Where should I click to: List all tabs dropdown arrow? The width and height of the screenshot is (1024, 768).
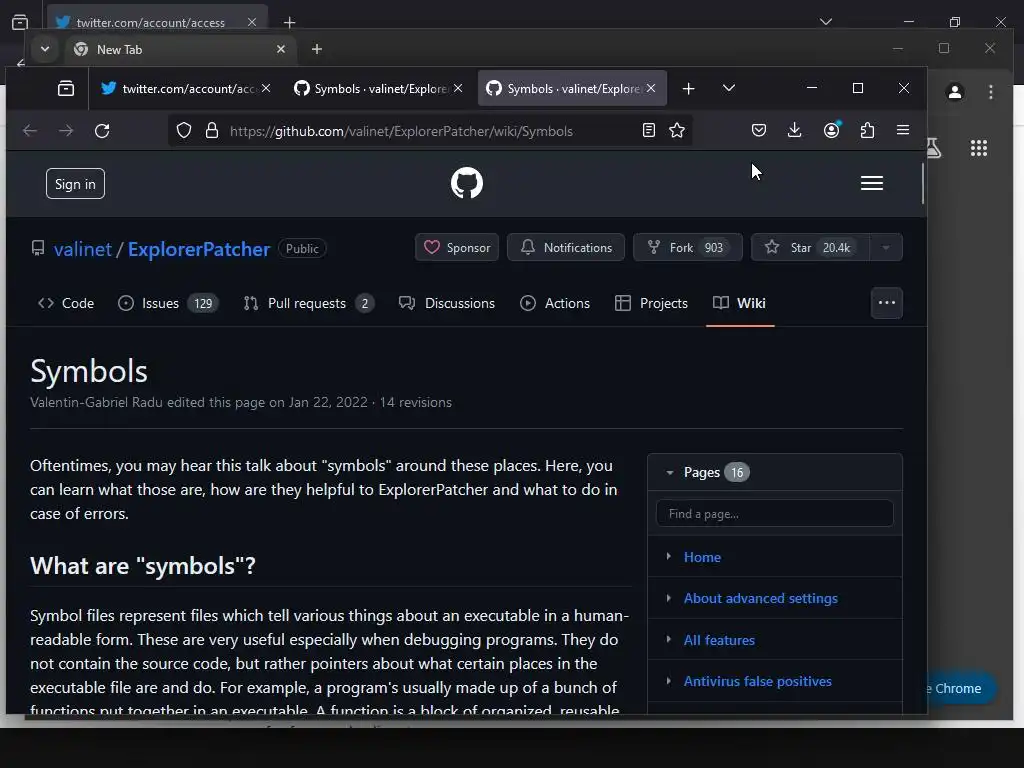[x=729, y=88]
